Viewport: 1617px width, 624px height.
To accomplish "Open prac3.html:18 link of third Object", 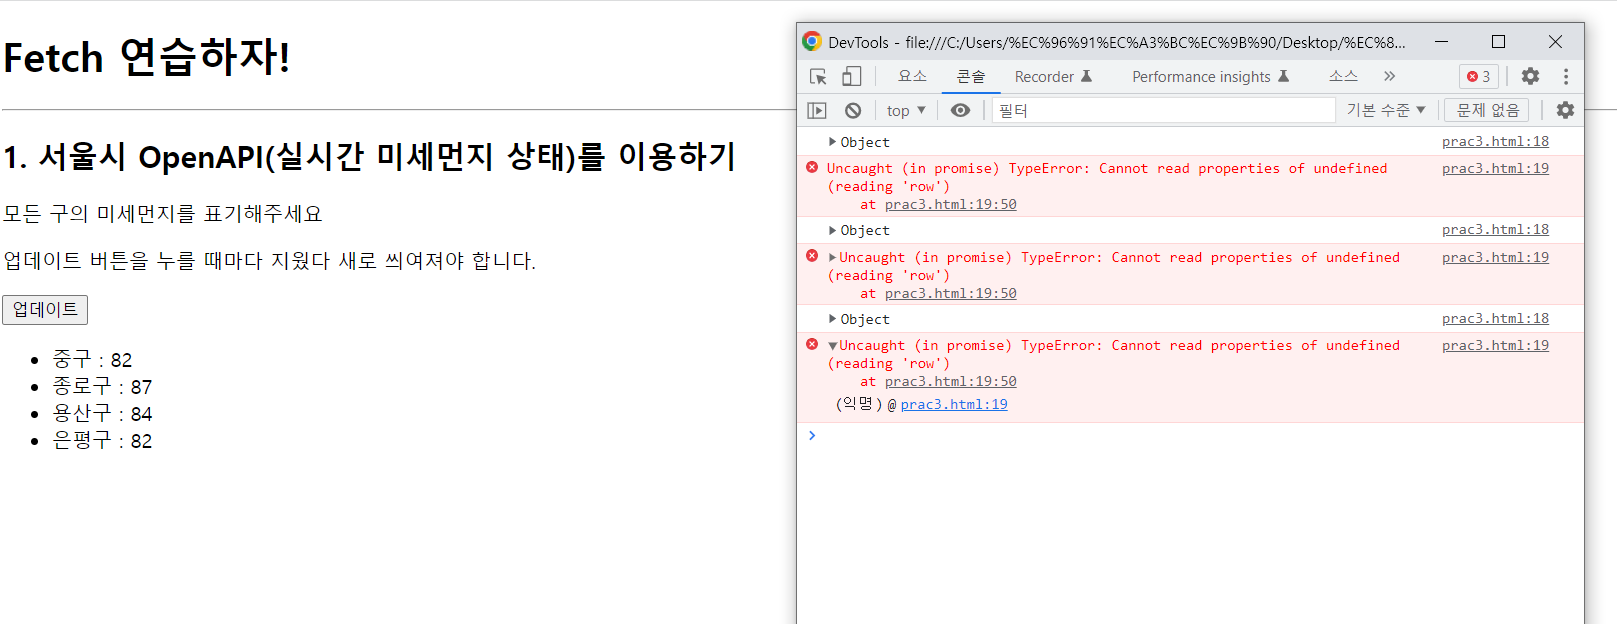I will (x=1495, y=319).
